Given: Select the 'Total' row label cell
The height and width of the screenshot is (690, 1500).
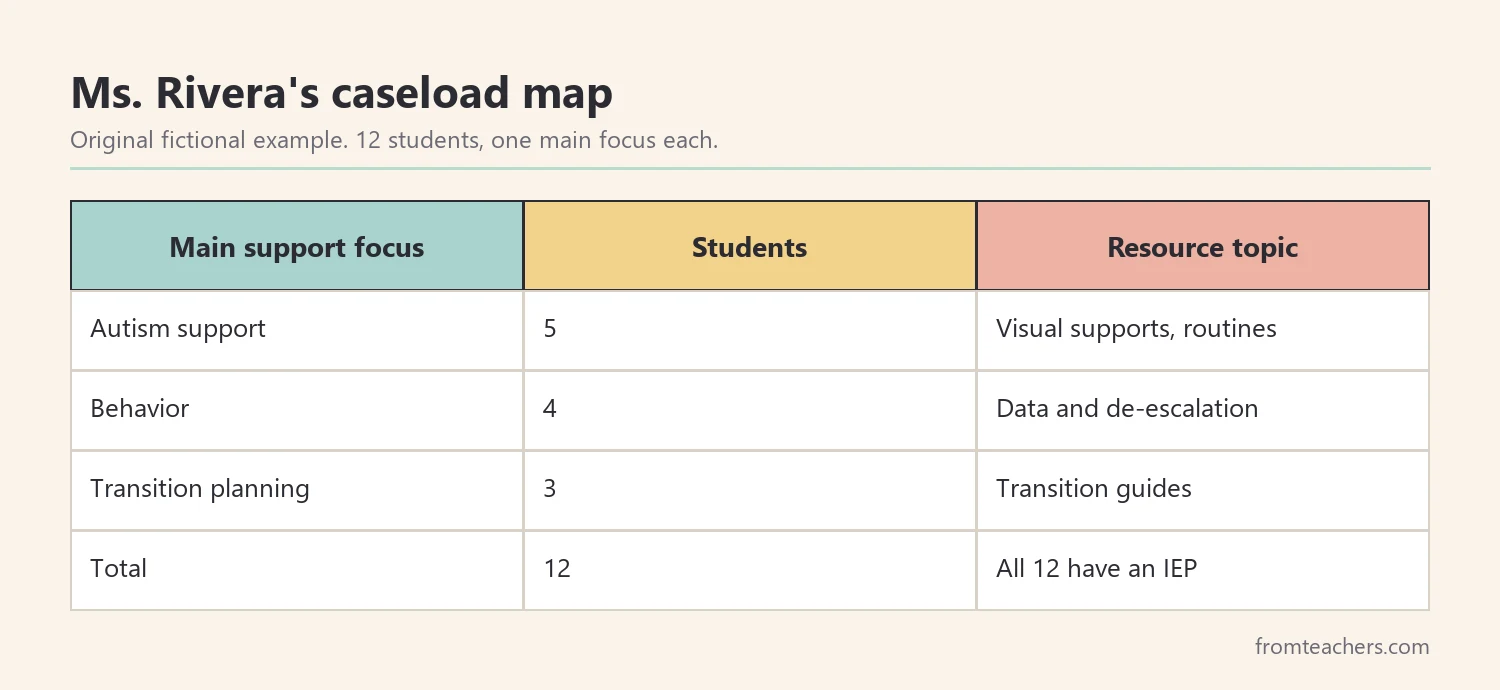Looking at the screenshot, I should point(297,570).
